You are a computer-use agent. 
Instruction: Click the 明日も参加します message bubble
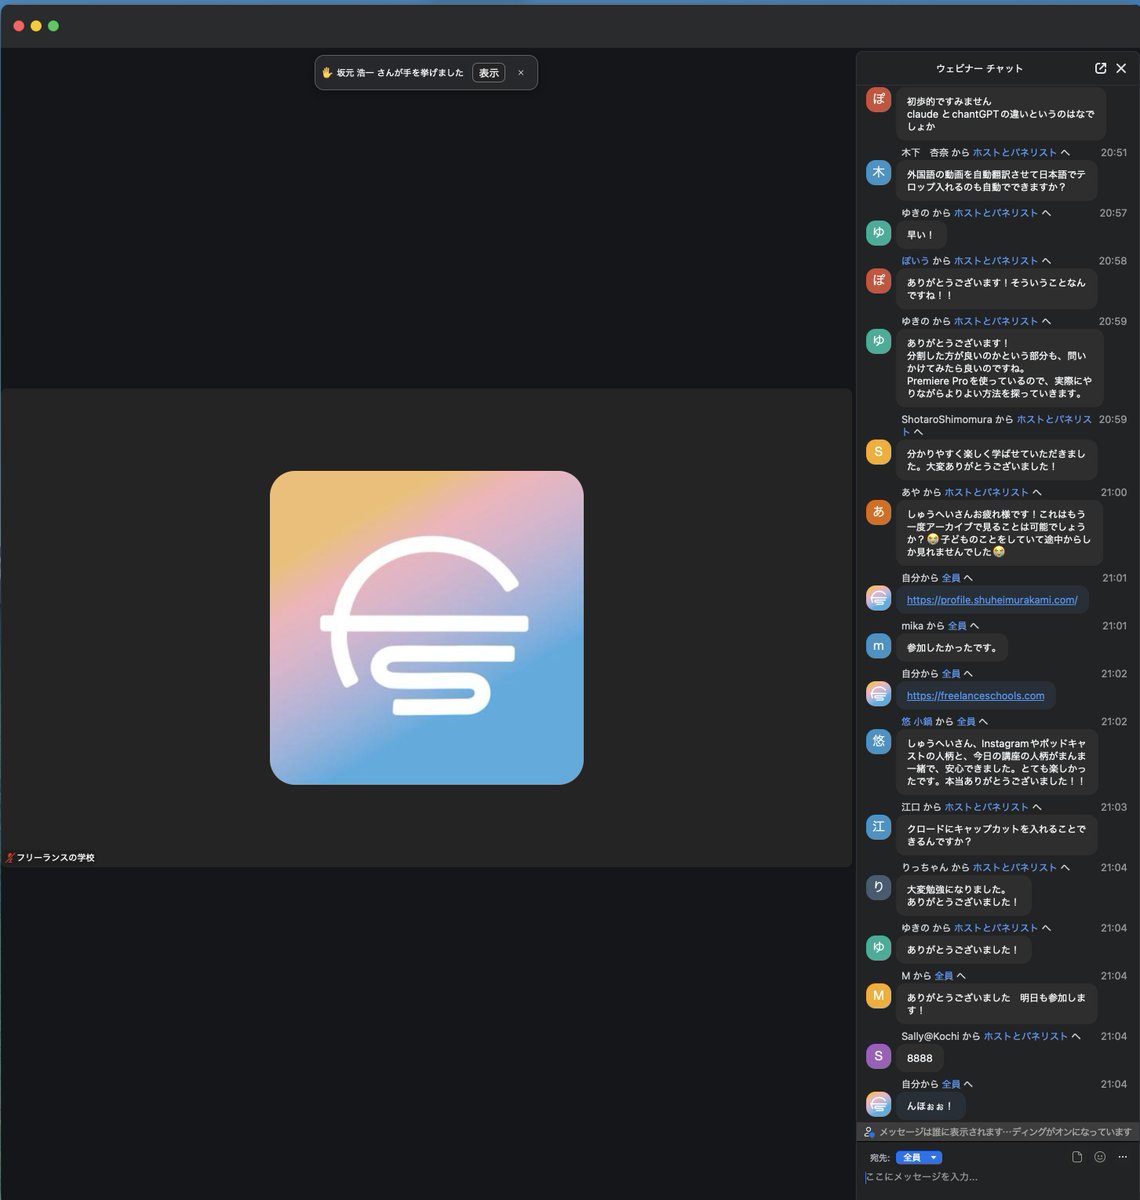click(997, 1004)
